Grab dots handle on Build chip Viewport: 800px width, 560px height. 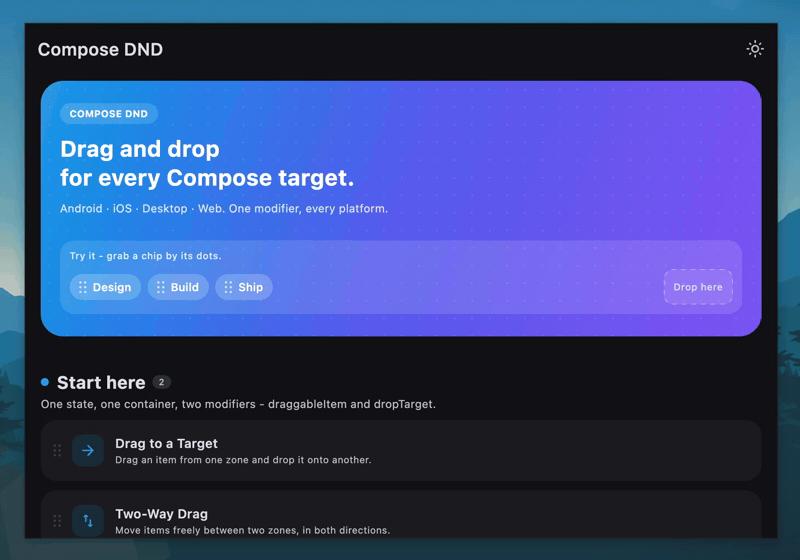click(161, 287)
